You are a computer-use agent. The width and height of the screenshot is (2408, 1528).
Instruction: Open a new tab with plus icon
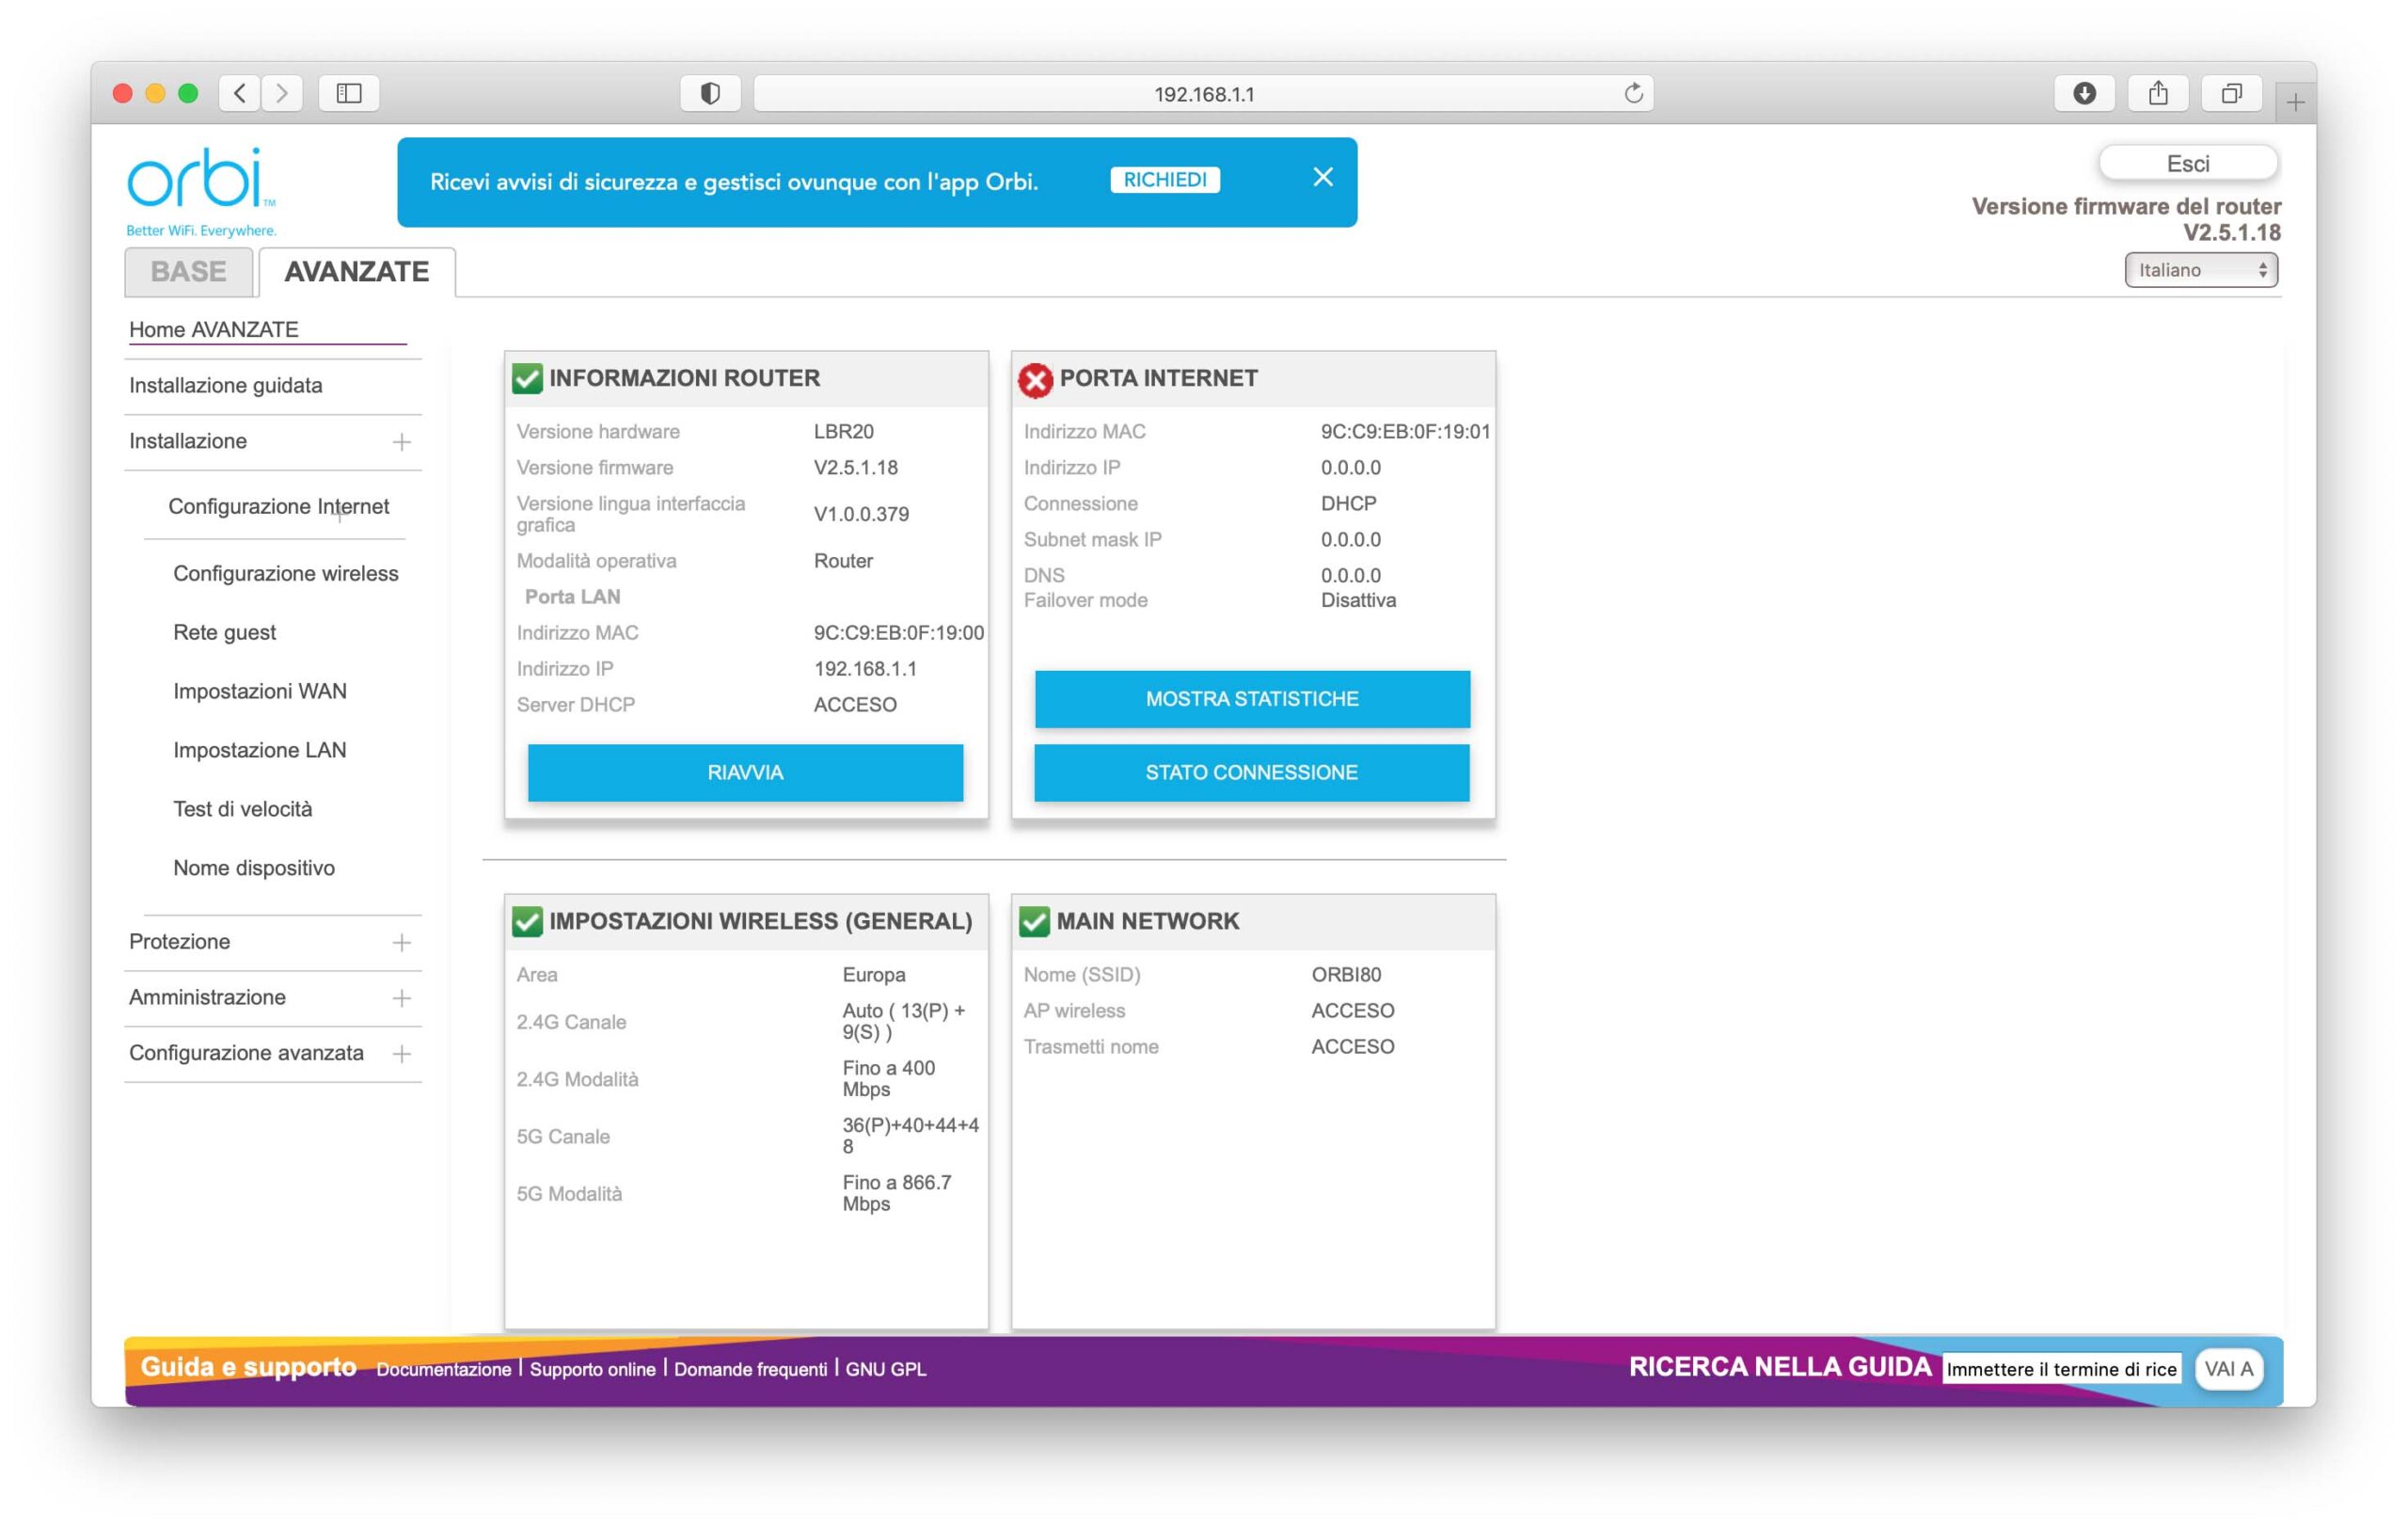[x=2295, y=102]
